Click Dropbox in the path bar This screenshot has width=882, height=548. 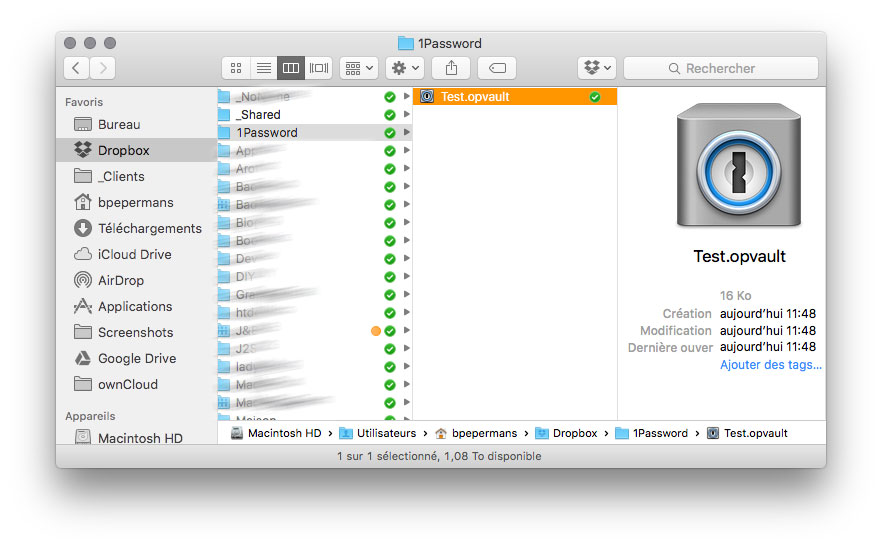[x=566, y=433]
